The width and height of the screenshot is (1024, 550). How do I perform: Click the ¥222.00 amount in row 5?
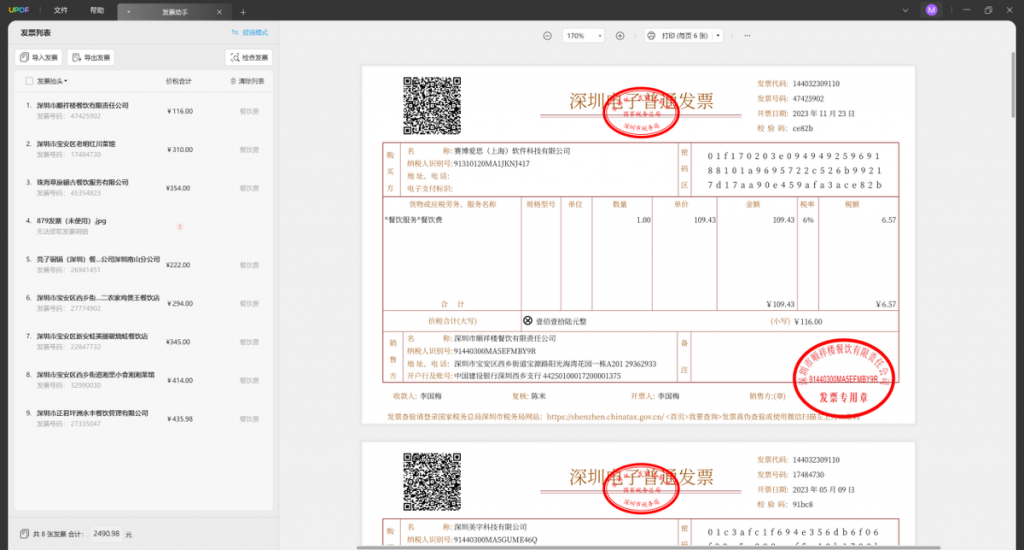pos(178,265)
